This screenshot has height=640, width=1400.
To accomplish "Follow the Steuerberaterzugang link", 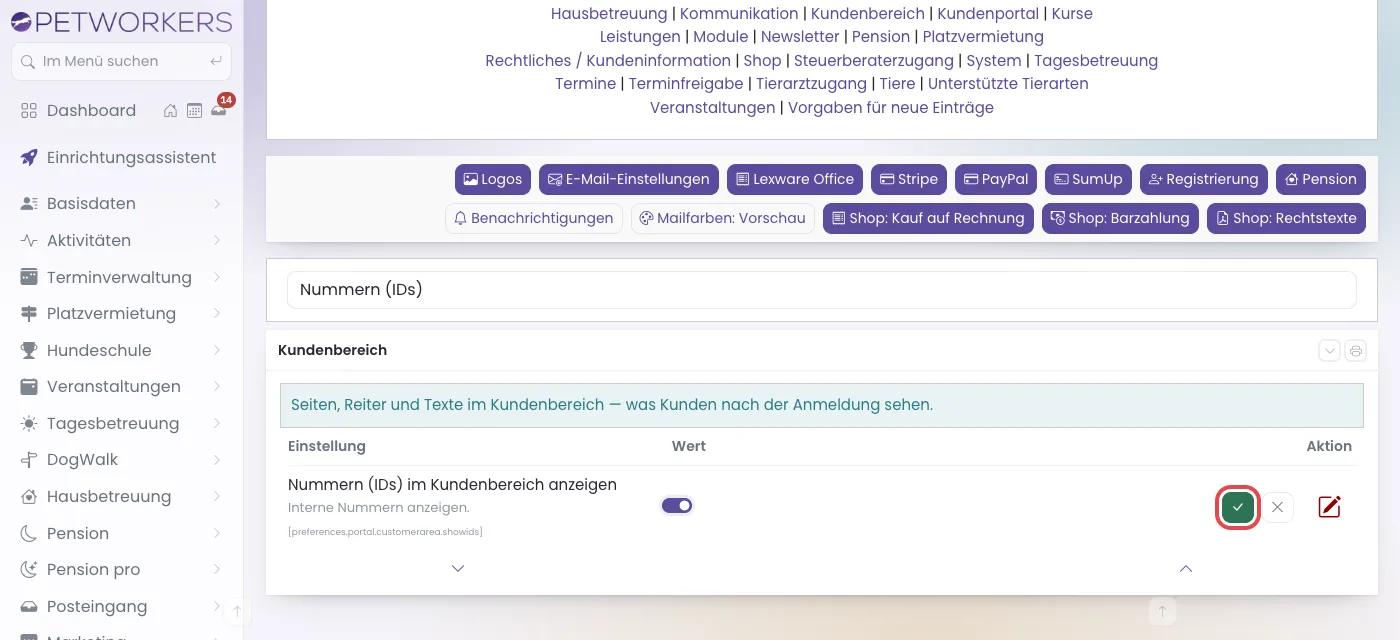I will 874,60.
